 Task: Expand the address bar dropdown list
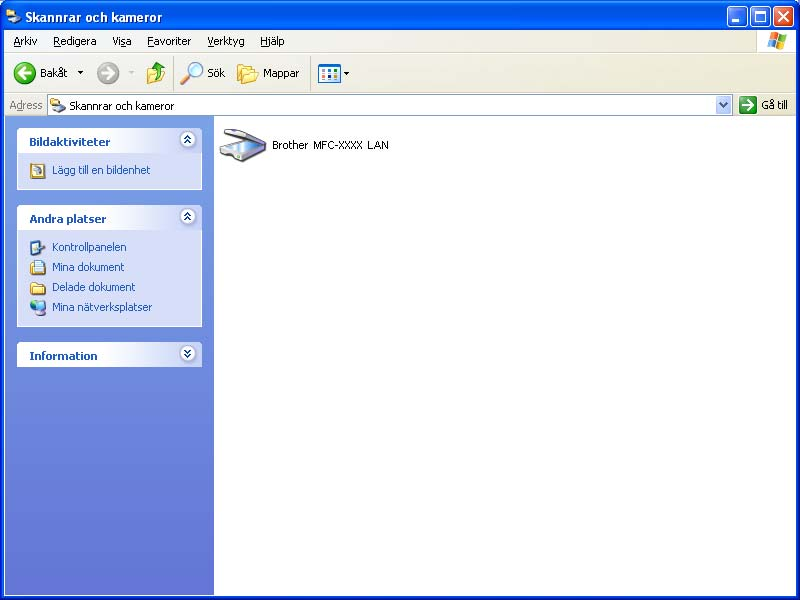point(723,106)
